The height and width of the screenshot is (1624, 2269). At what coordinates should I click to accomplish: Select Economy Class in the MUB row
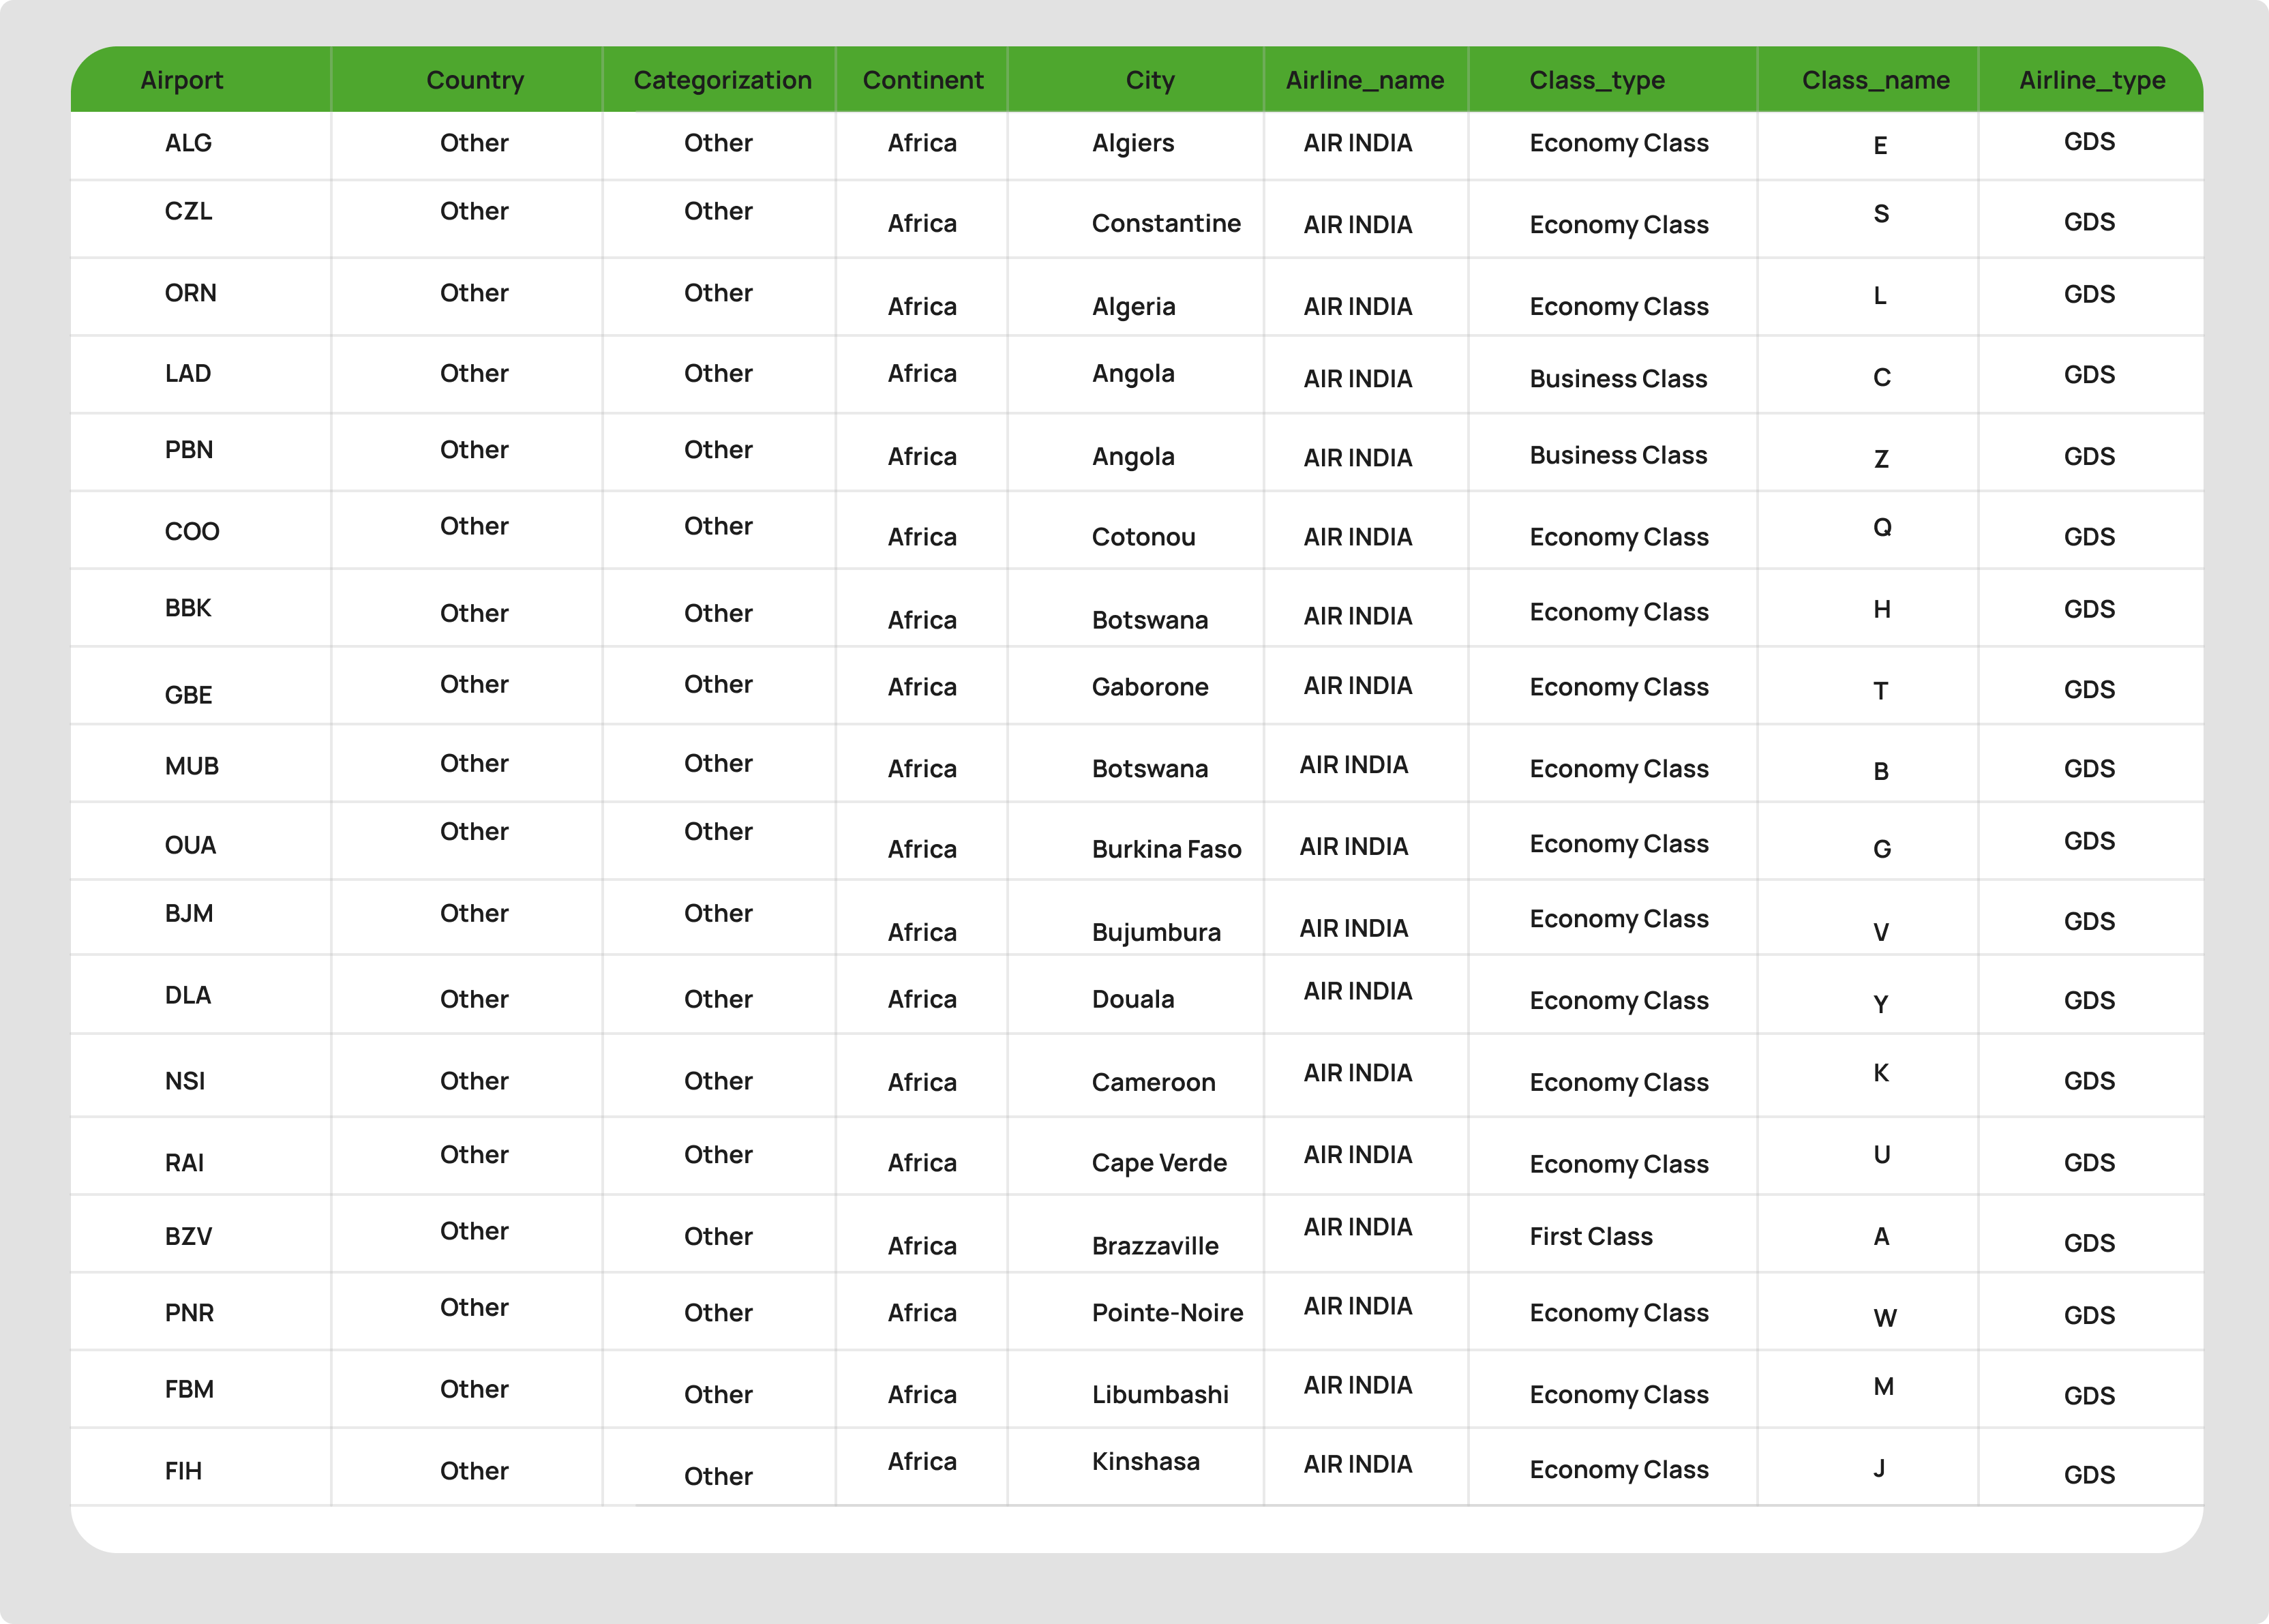tap(1619, 769)
